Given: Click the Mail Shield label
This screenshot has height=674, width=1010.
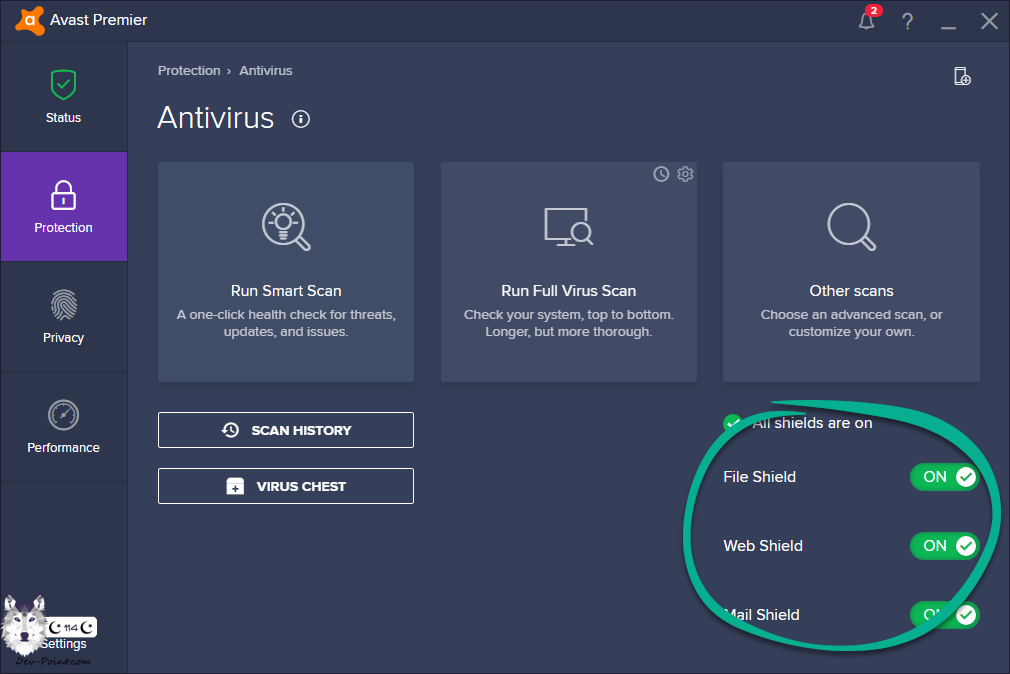Looking at the screenshot, I should pyautogui.click(x=761, y=615).
